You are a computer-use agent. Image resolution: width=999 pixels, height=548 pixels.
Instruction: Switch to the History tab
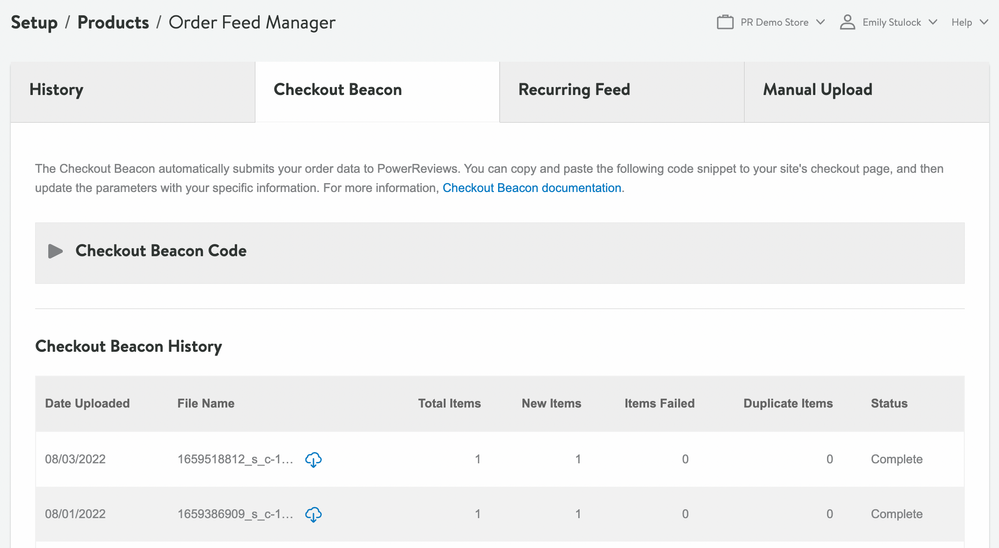133,92
